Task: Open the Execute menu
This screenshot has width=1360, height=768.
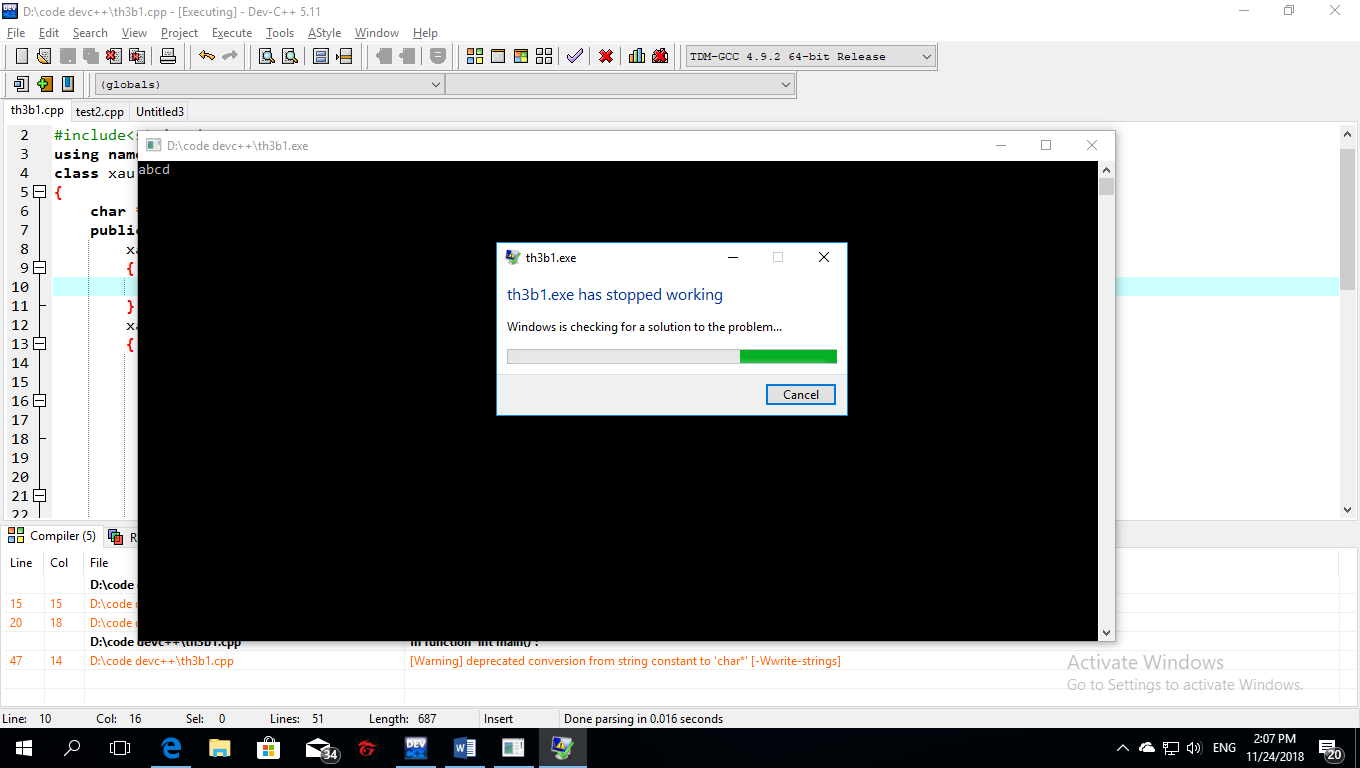Action: pyautogui.click(x=231, y=33)
